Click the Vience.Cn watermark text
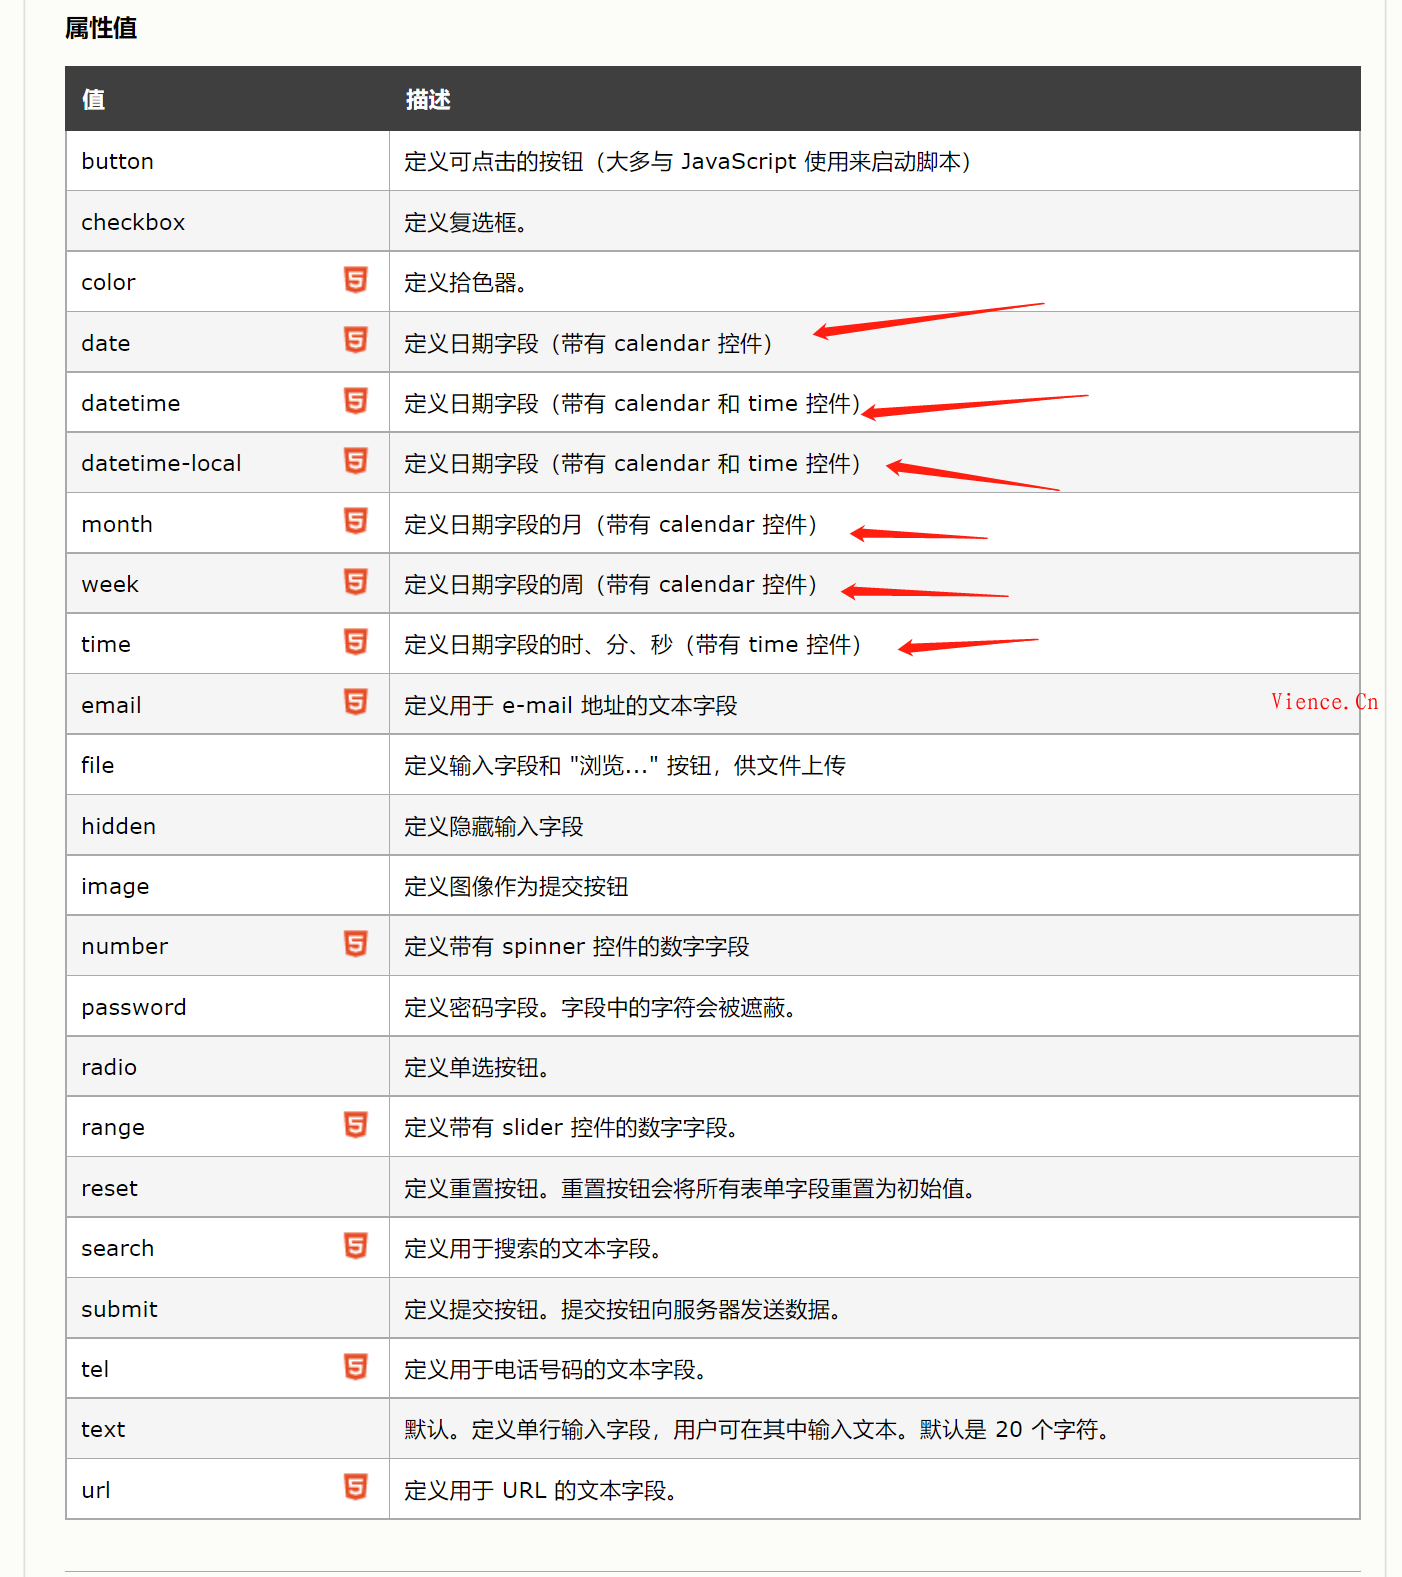The height and width of the screenshot is (1577, 1402). [1324, 702]
